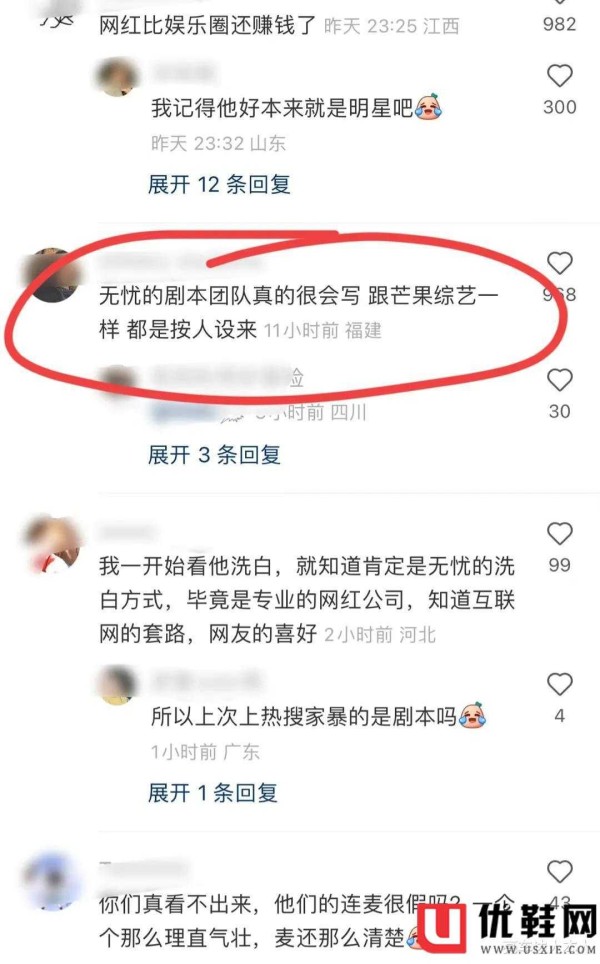Expand 展开 1 条回复
Screen dimensions: 600x964
(212, 793)
